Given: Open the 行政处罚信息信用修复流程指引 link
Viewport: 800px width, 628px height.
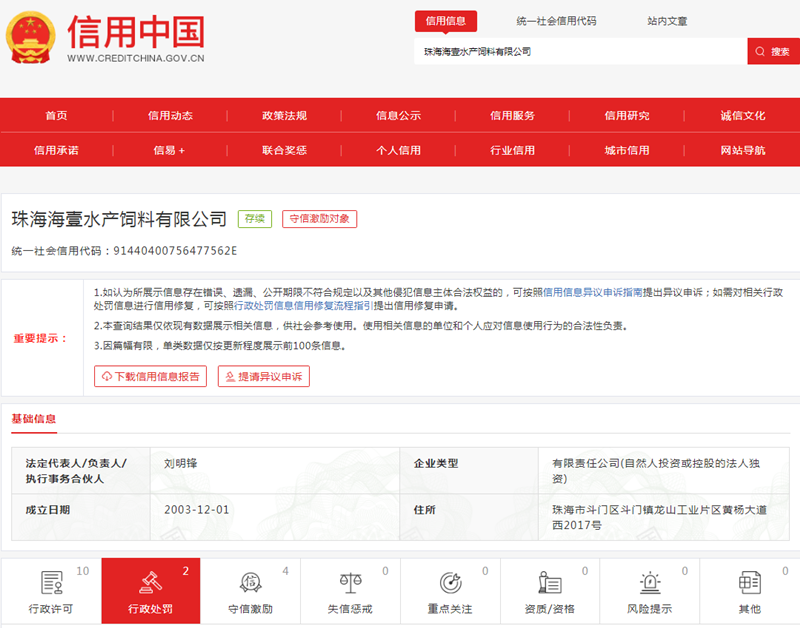Looking at the screenshot, I should 303,306.
